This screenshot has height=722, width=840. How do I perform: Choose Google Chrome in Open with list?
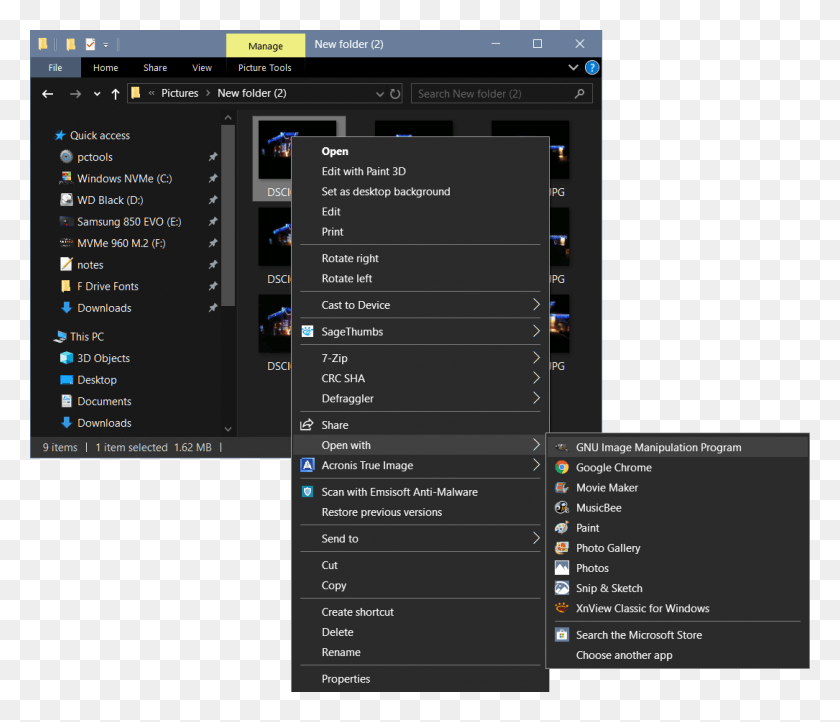click(613, 467)
